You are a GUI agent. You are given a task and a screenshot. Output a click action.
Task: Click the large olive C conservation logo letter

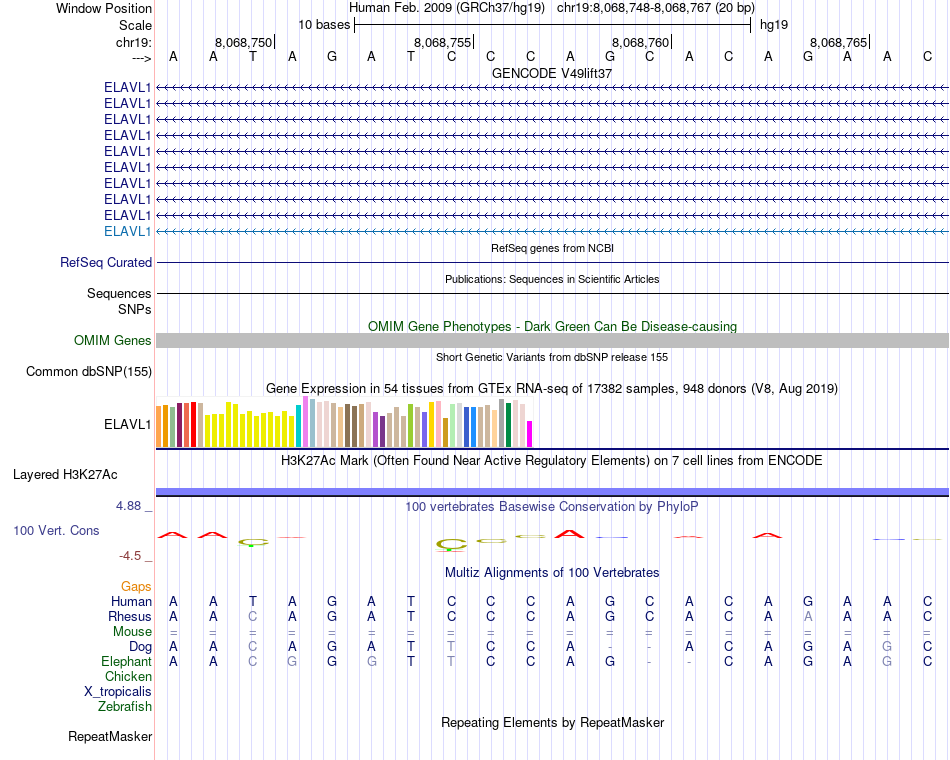pyautogui.click(x=451, y=545)
